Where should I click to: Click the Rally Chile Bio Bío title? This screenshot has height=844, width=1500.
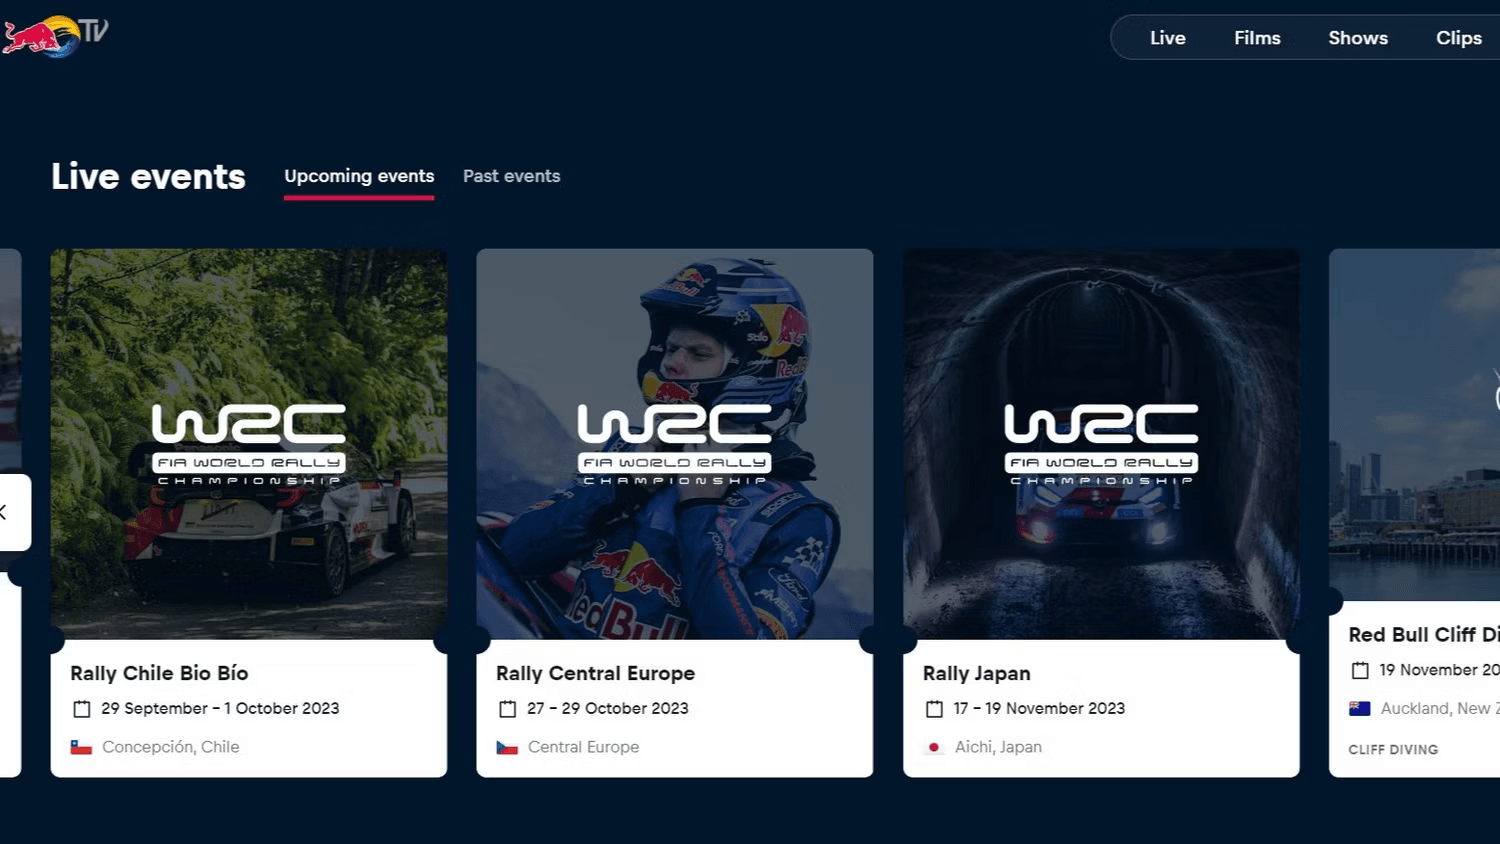click(159, 673)
